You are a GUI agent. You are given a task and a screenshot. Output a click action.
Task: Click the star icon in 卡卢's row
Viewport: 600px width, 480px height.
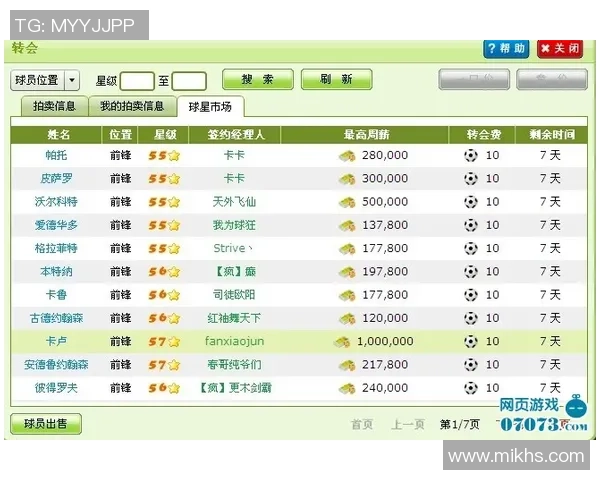tap(173, 341)
